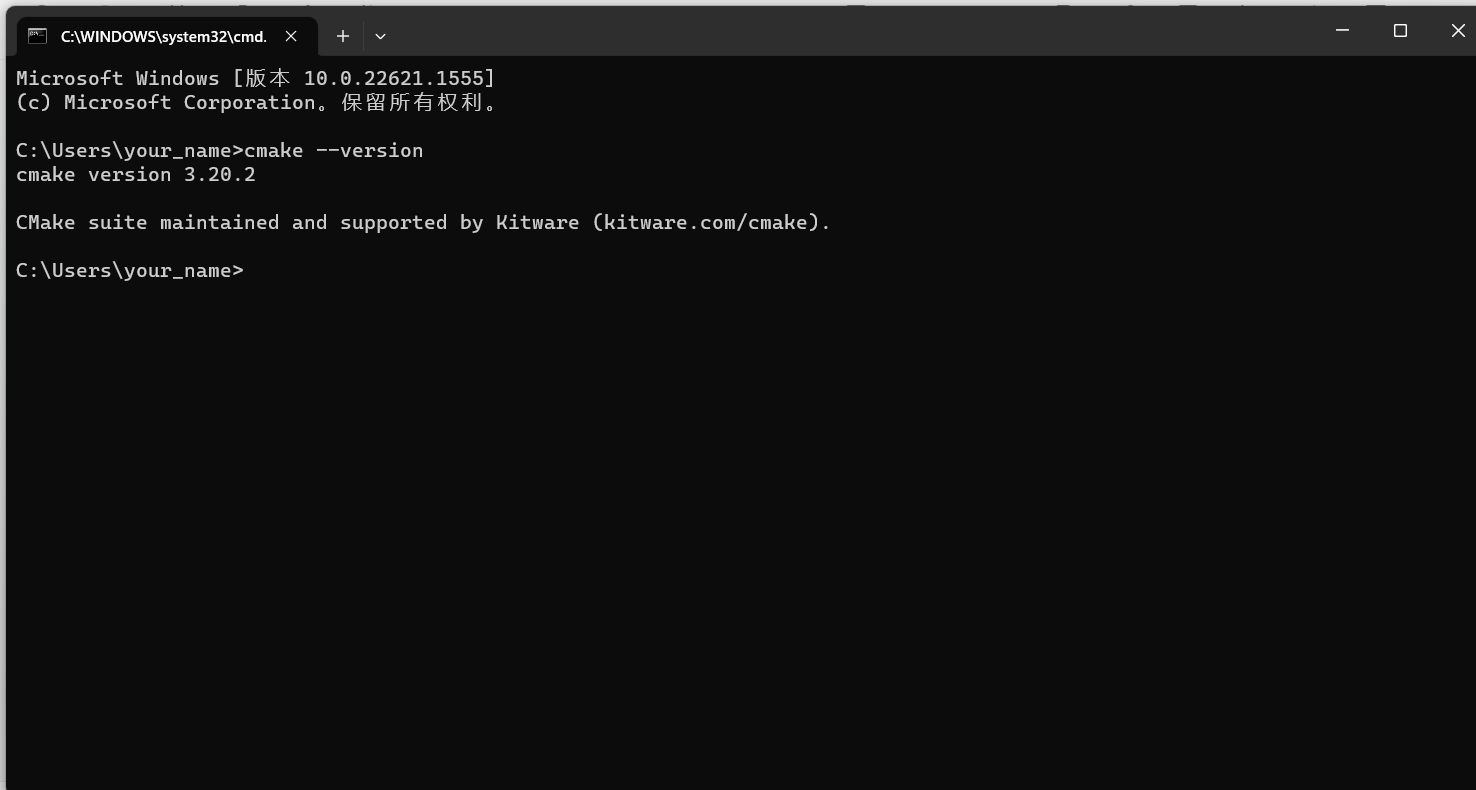Open a new terminal tab with the plus icon
Image resolution: width=1476 pixels, height=790 pixels.
click(x=343, y=36)
